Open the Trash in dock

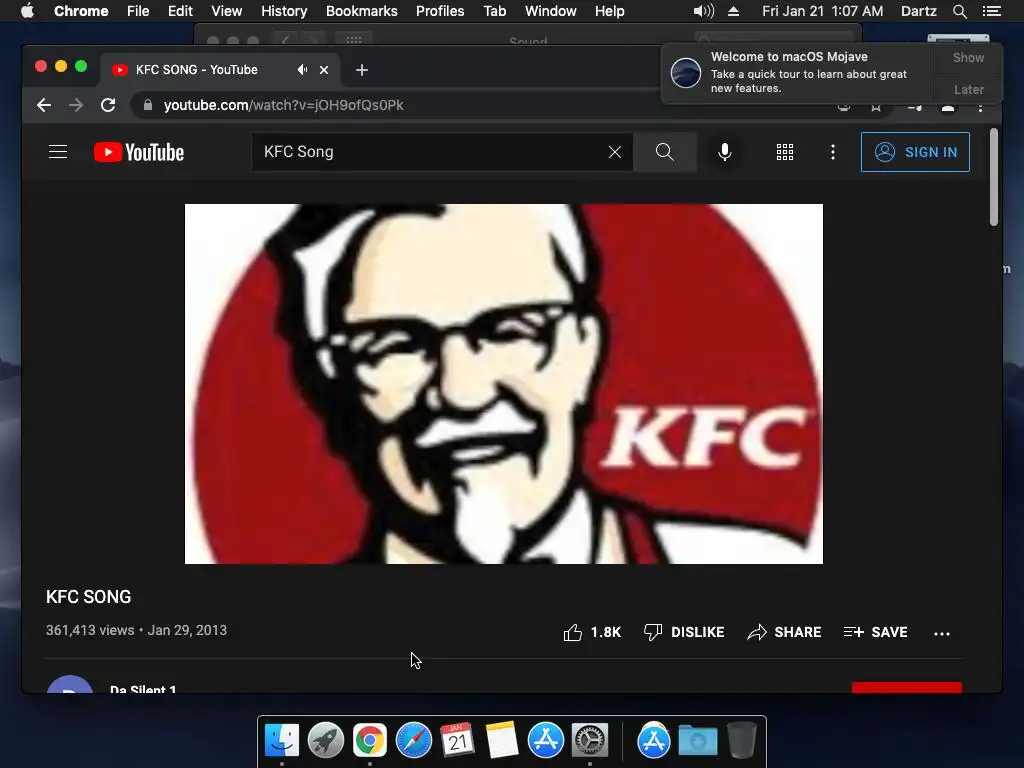(741, 741)
